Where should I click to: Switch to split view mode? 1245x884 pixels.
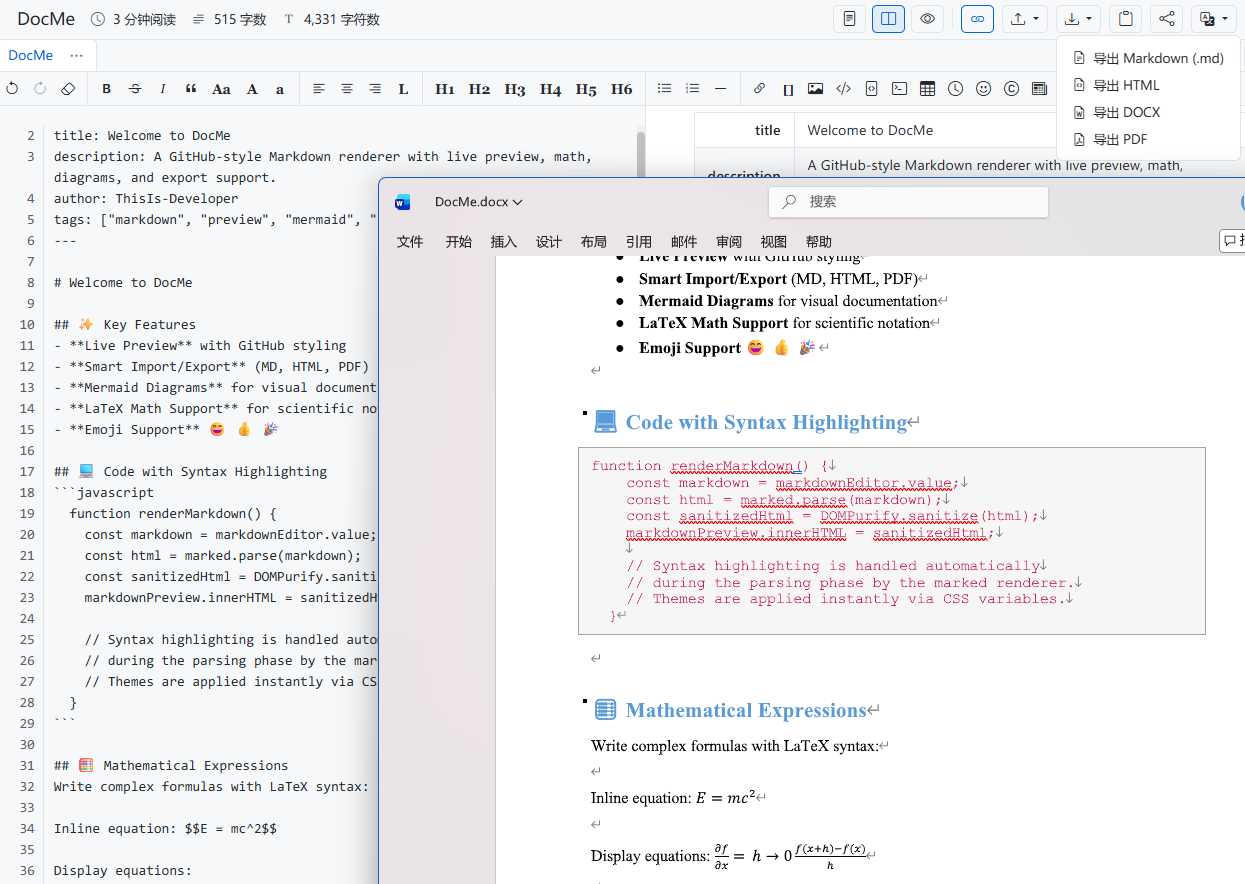click(x=888, y=19)
